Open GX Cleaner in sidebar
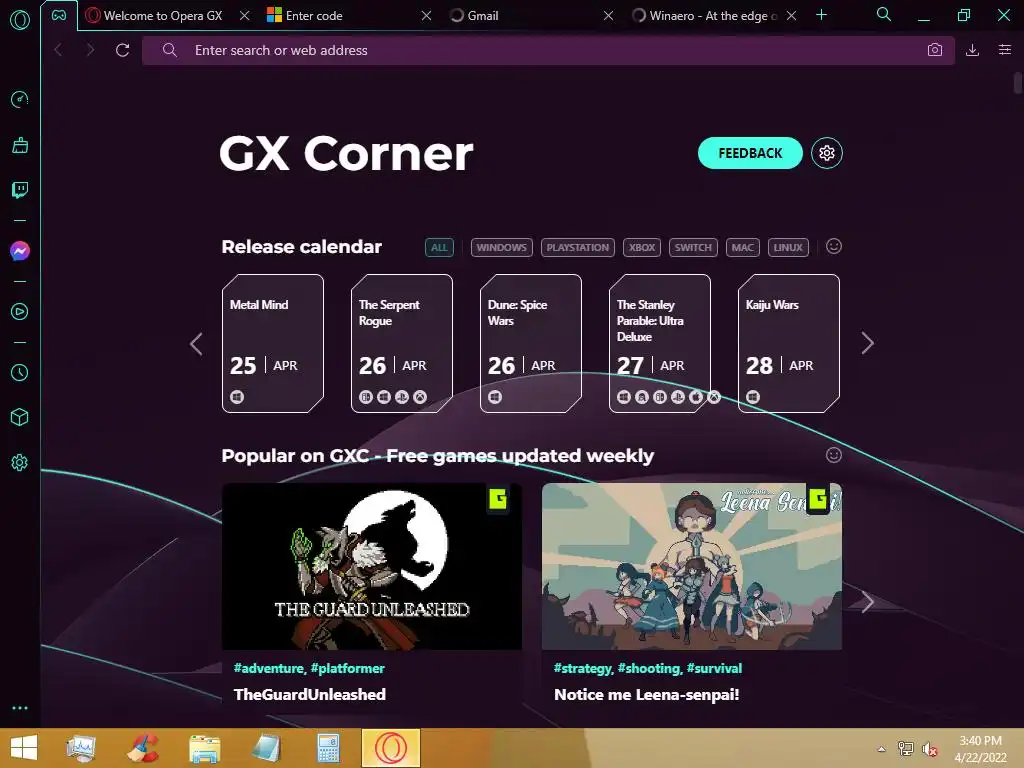 20,145
